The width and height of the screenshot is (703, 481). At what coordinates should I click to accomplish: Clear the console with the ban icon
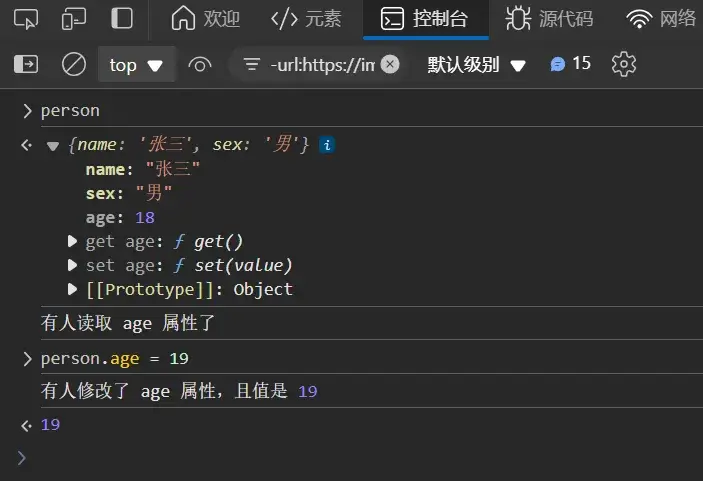[74, 64]
